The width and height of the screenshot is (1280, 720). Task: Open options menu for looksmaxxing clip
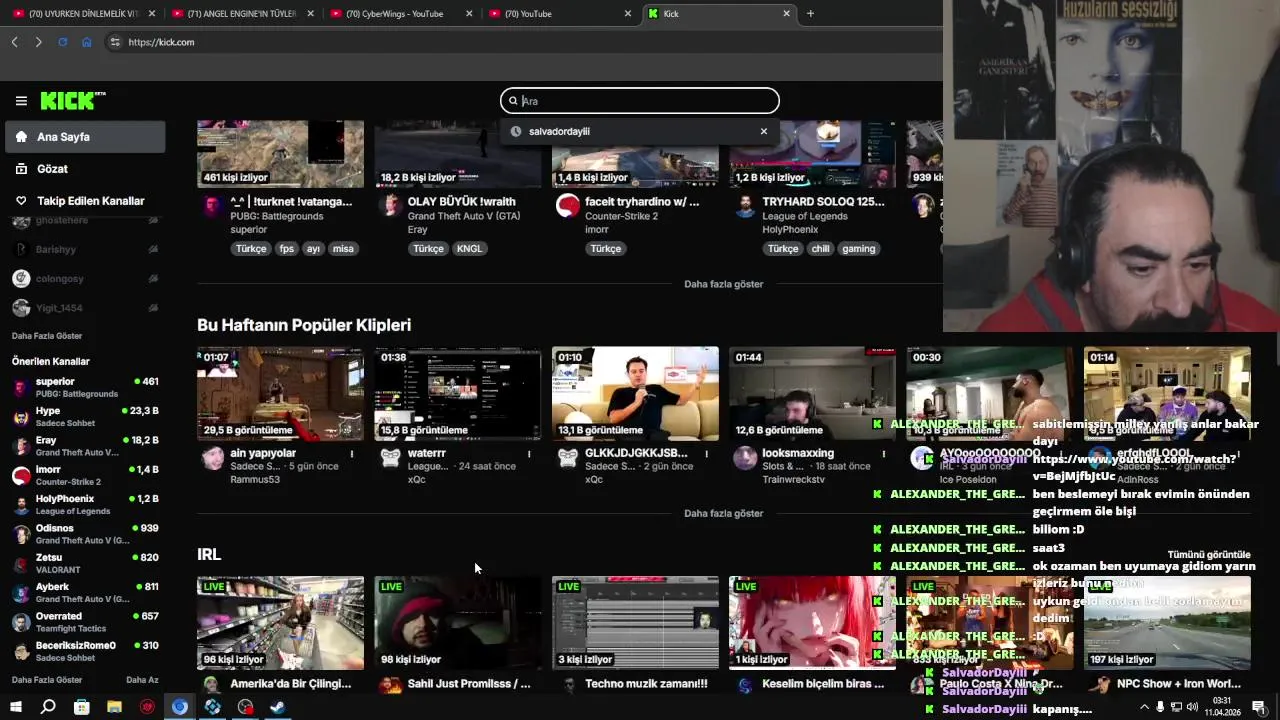(884, 454)
